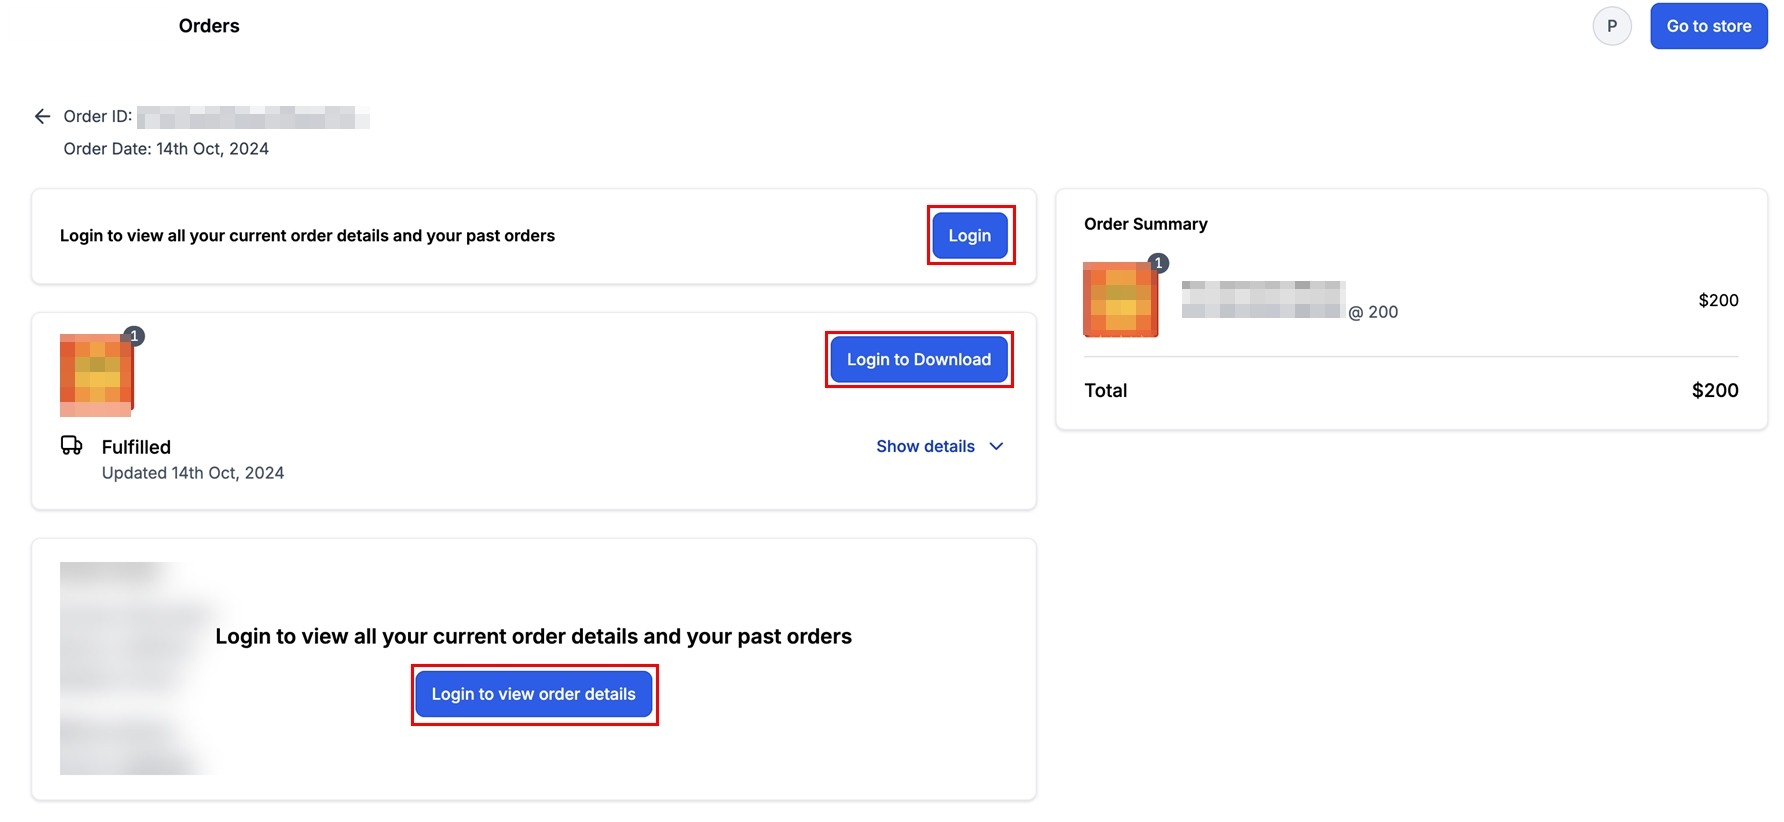Click the blurred order details preview
1784x822 pixels.
[x=130, y=668]
